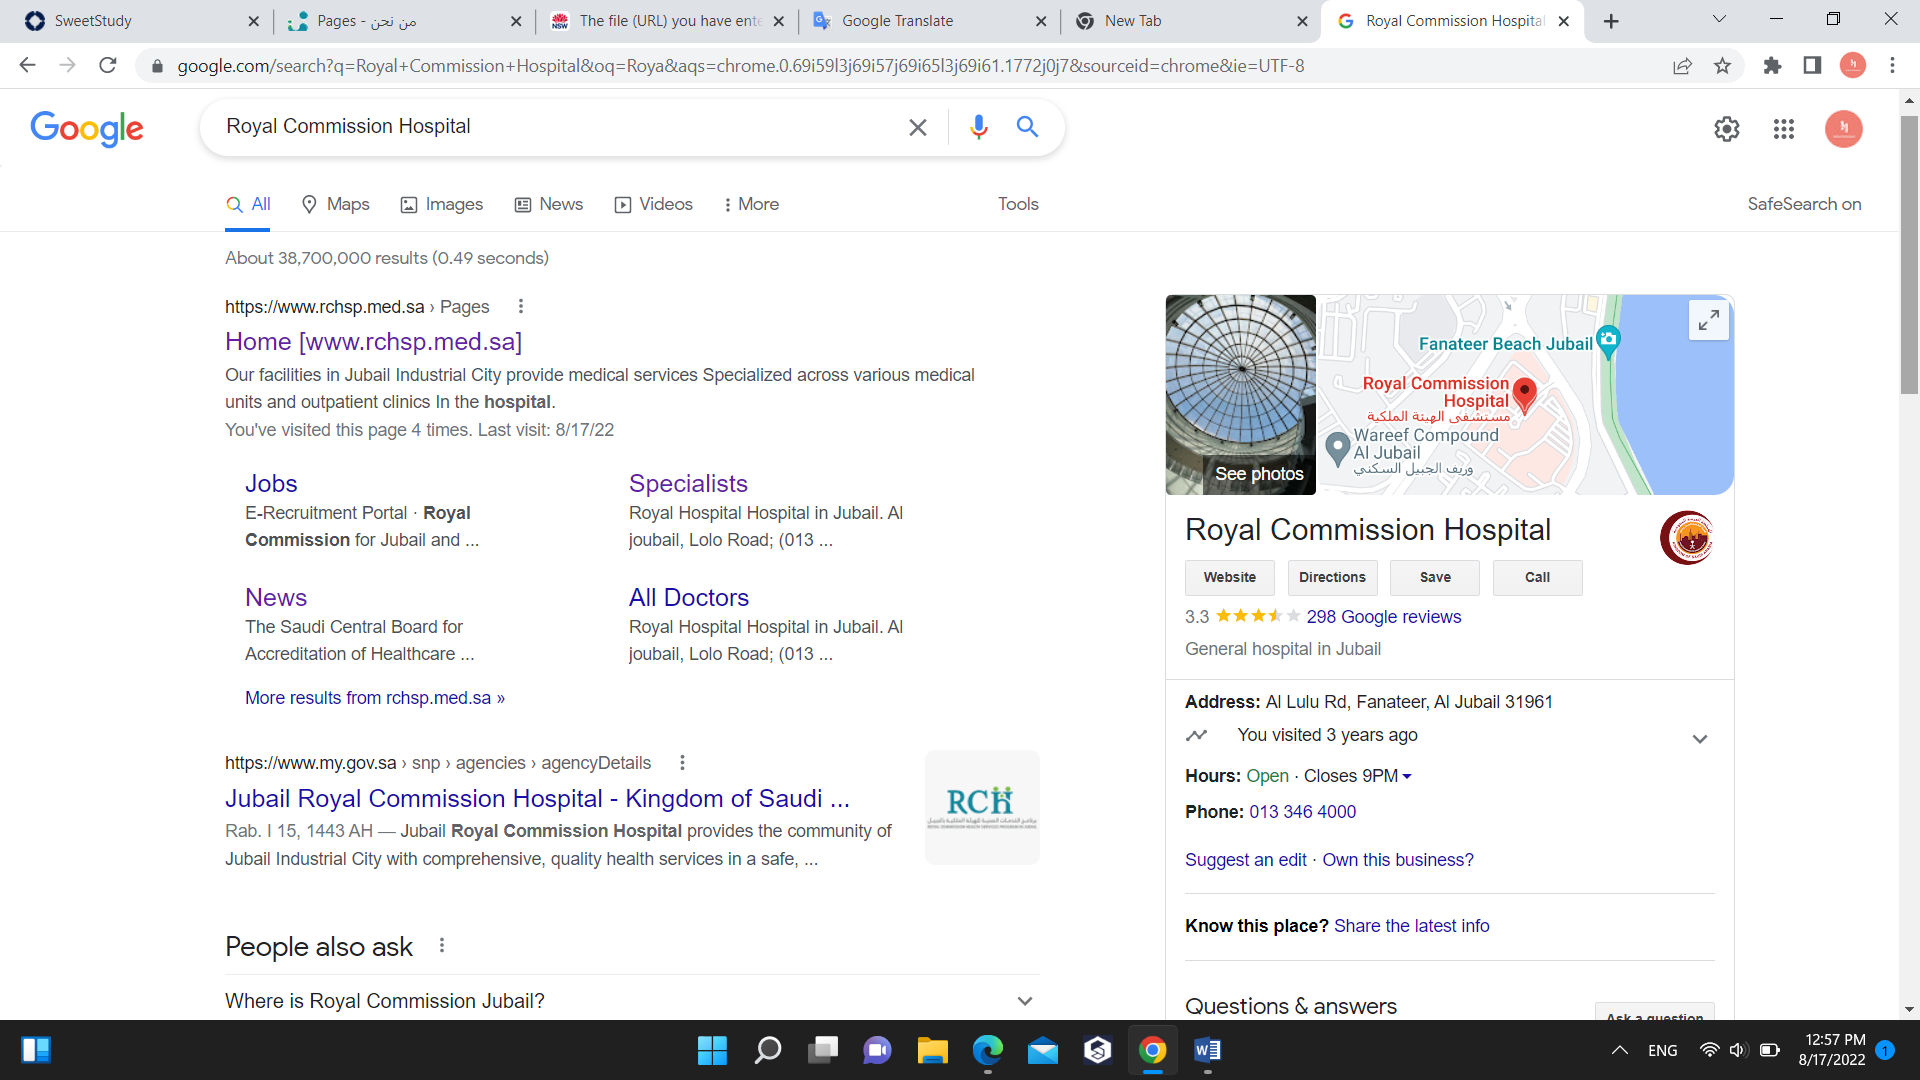The image size is (1920, 1080).
Task: Open a new browser tab
Action: pos(1611,21)
